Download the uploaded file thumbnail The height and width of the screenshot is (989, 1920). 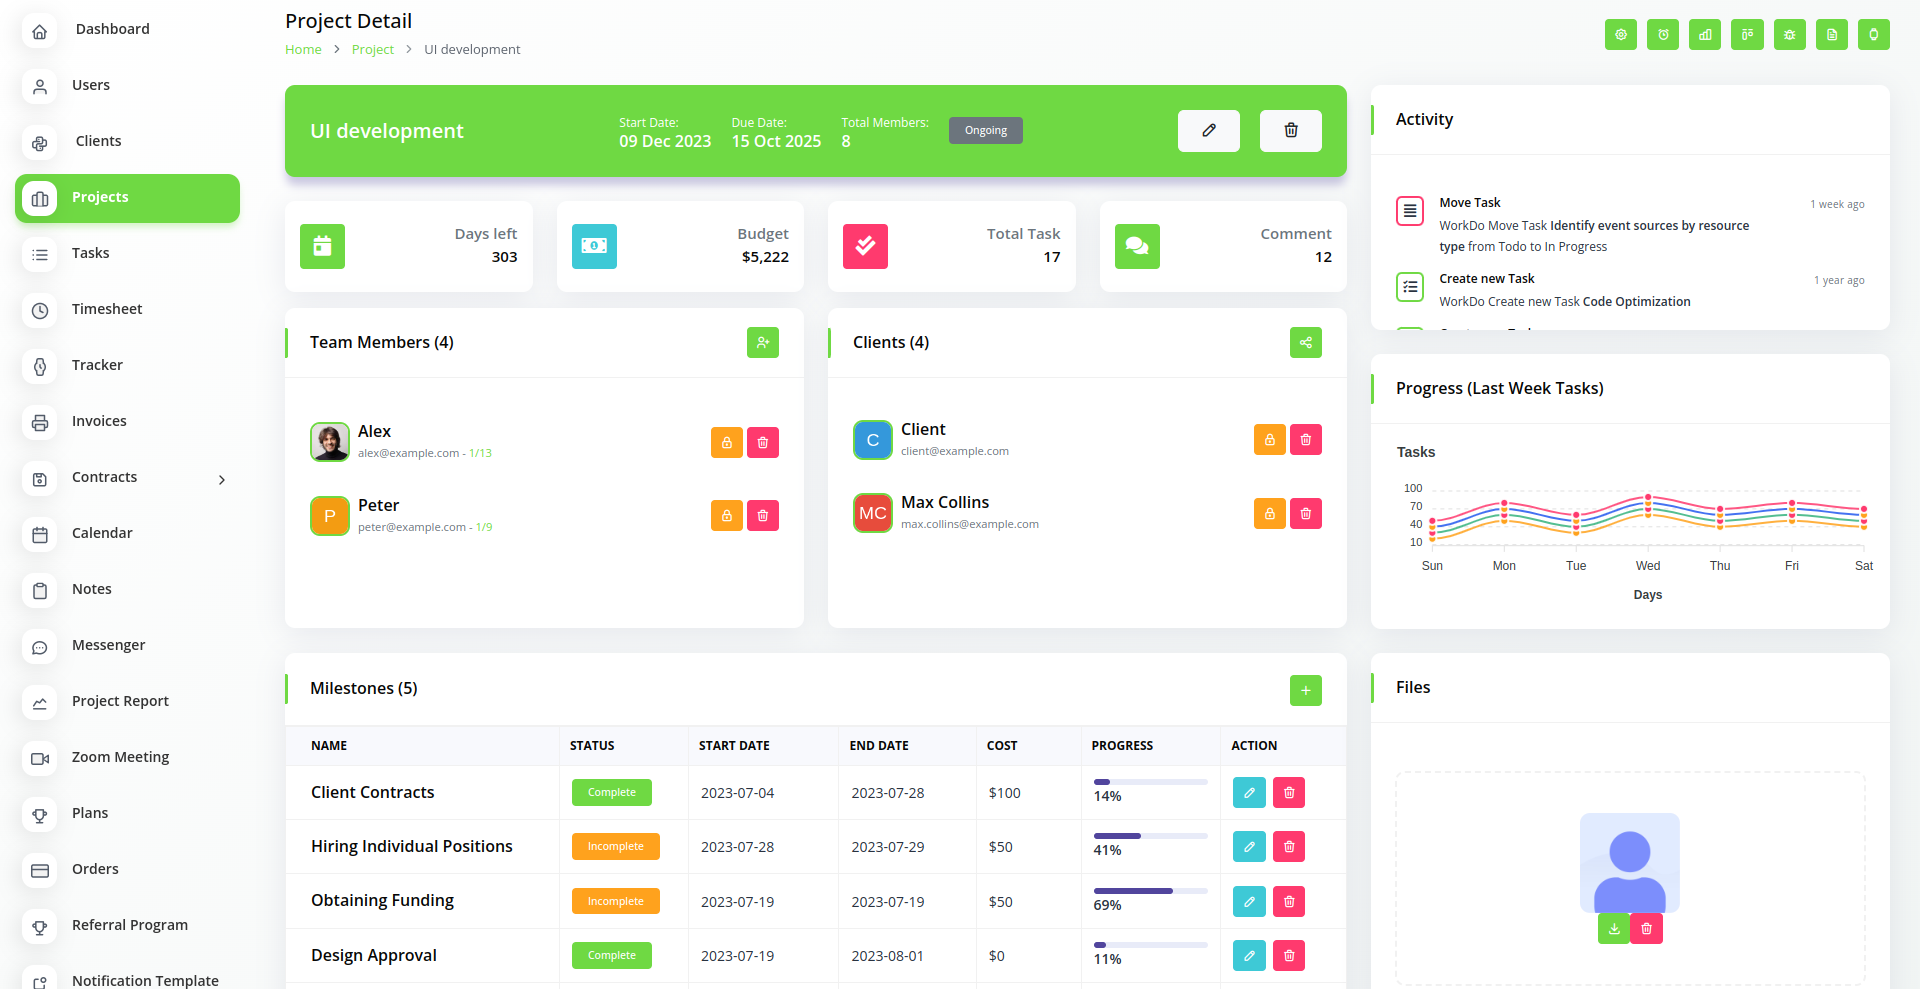coord(1613,929)
